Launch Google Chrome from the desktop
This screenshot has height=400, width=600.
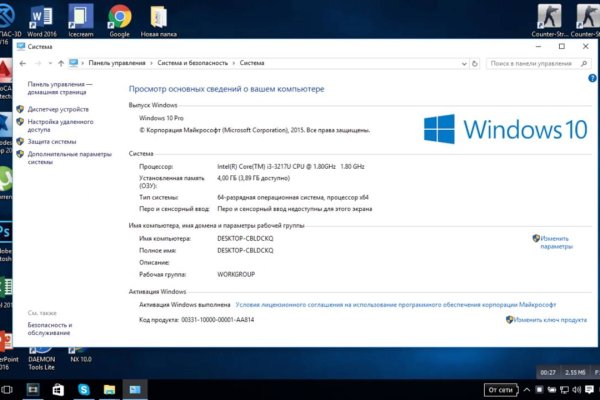click(x=119, y=17)
